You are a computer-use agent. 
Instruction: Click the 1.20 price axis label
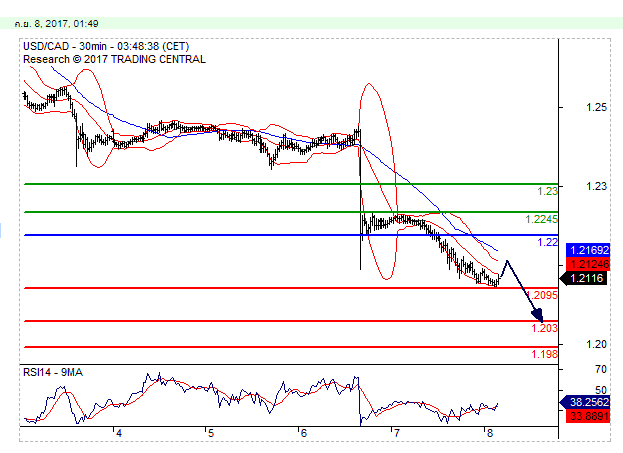point(596,344)
